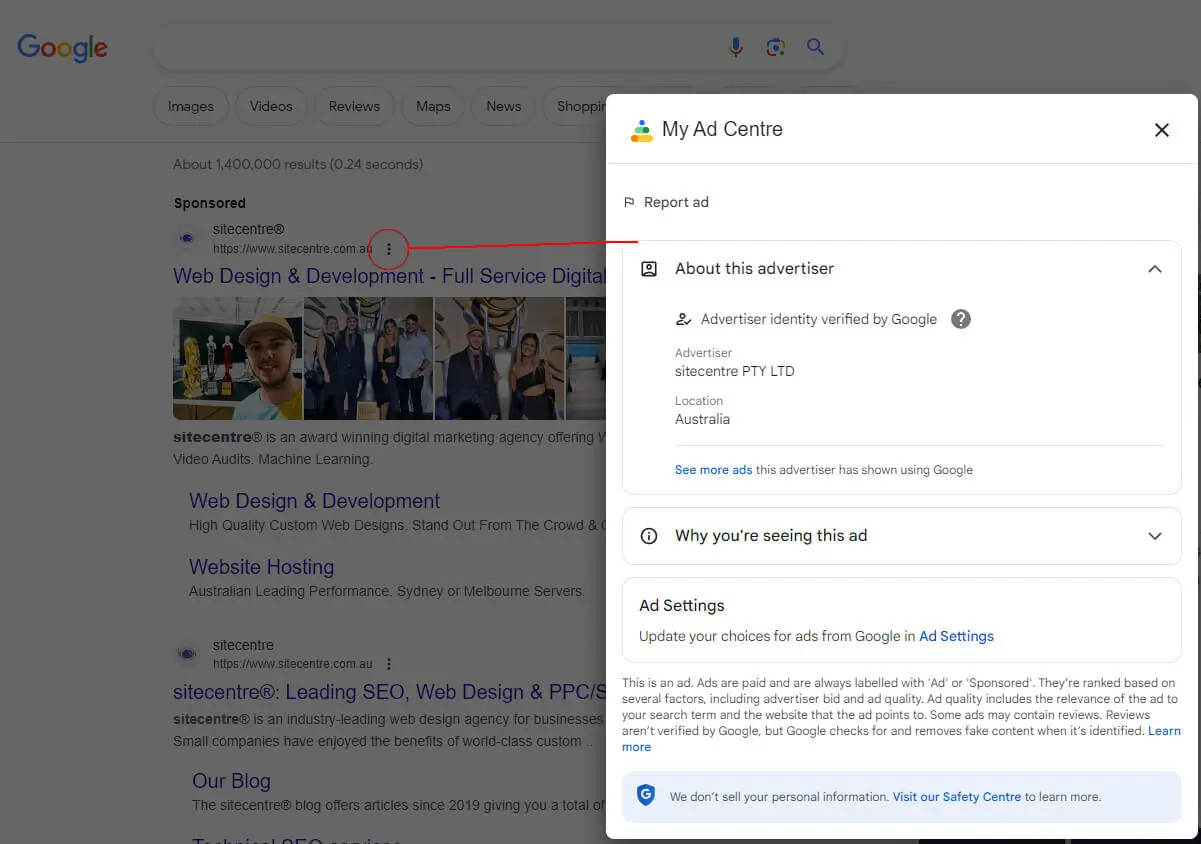
Task: Click the sponsored sitecentre® favicon
Action: (x=187, y=238)
